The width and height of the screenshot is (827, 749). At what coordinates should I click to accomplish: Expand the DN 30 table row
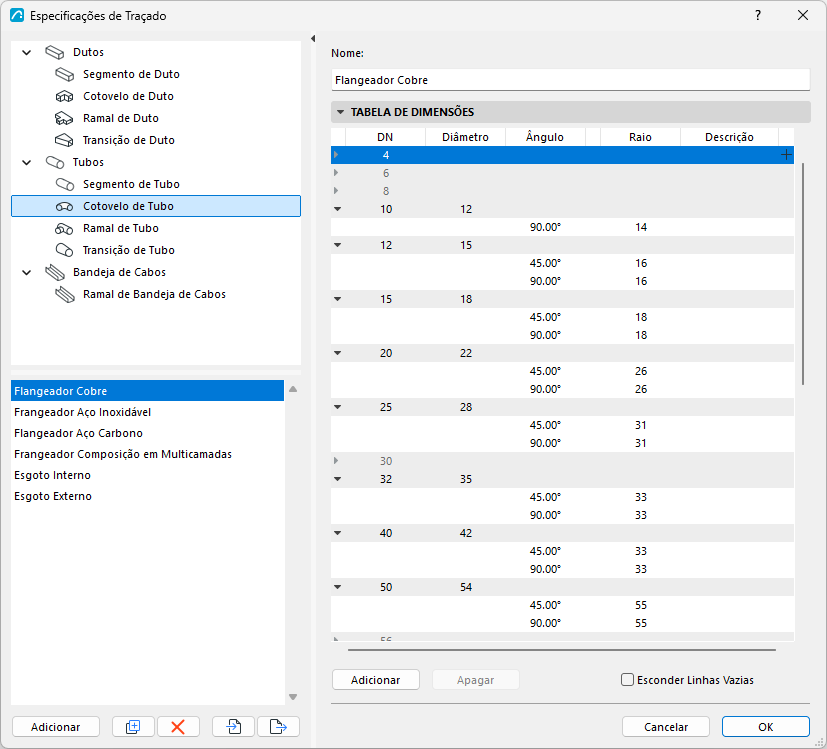coord(336,460)
